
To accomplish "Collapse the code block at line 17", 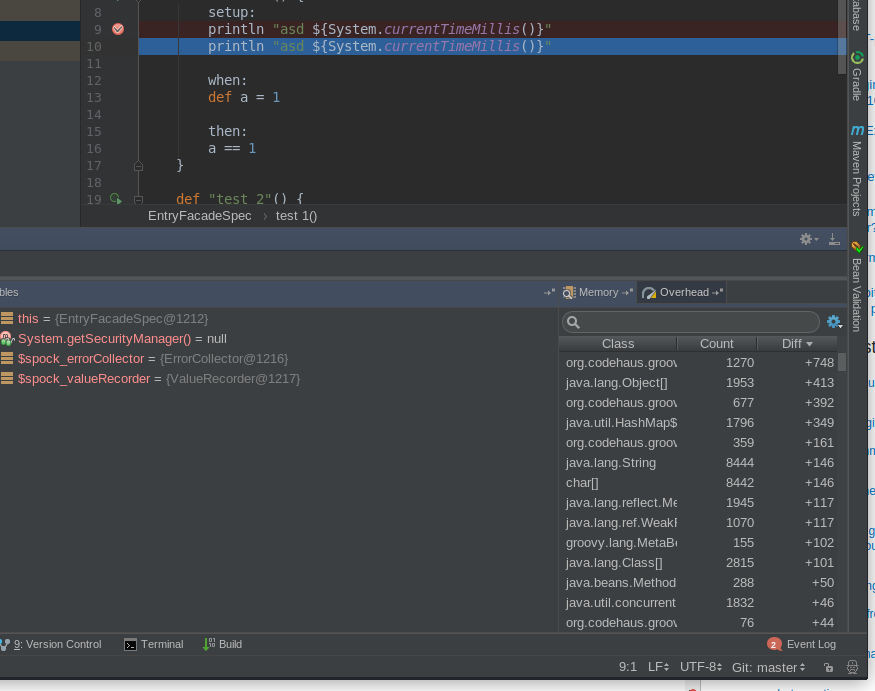I will pos(138,166).
